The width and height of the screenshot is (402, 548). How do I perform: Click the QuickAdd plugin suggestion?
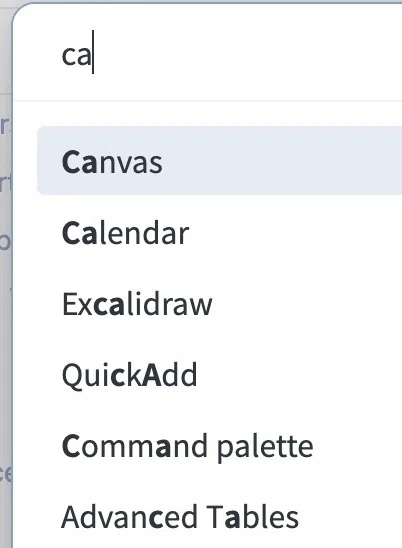tap(220, 375)
